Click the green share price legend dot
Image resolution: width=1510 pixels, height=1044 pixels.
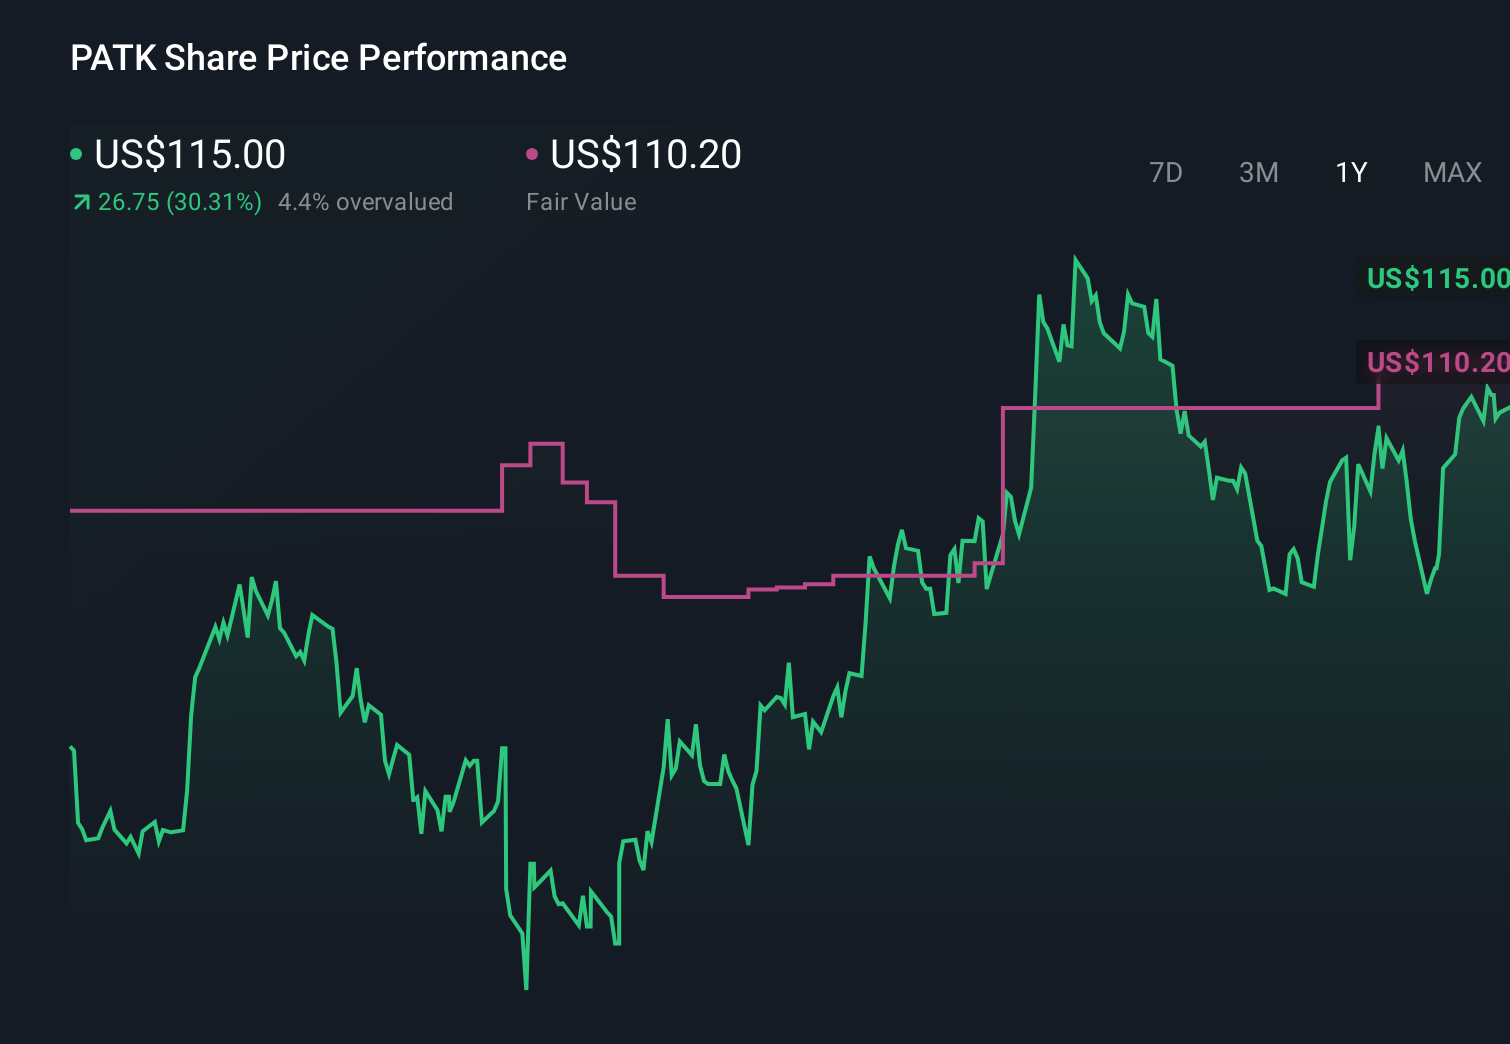point(76,153)
